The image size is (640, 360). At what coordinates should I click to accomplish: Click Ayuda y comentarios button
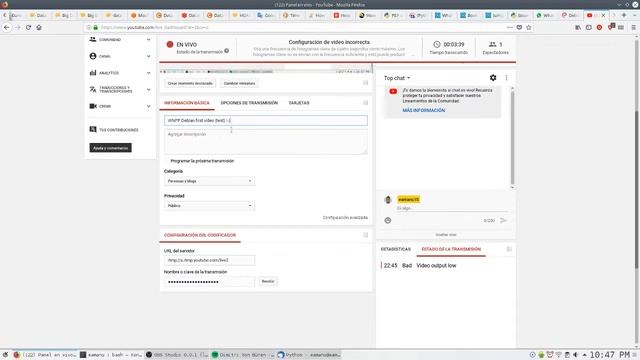pyautogui.click(x=111, y=148)
